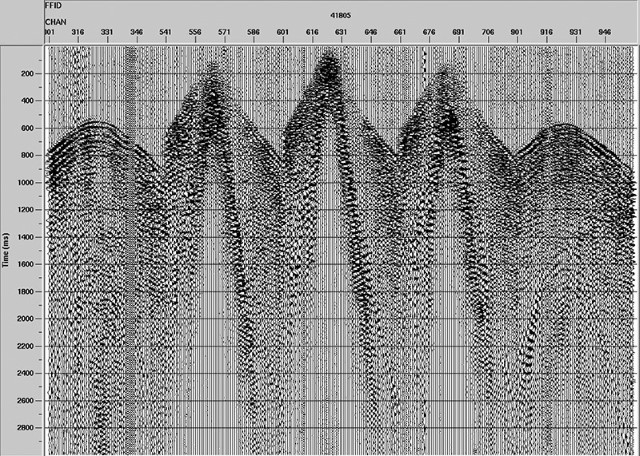The height and width of the screenshot is (456, 640).
Task: Click the 200 ms time label
Action: coord(30,74)
